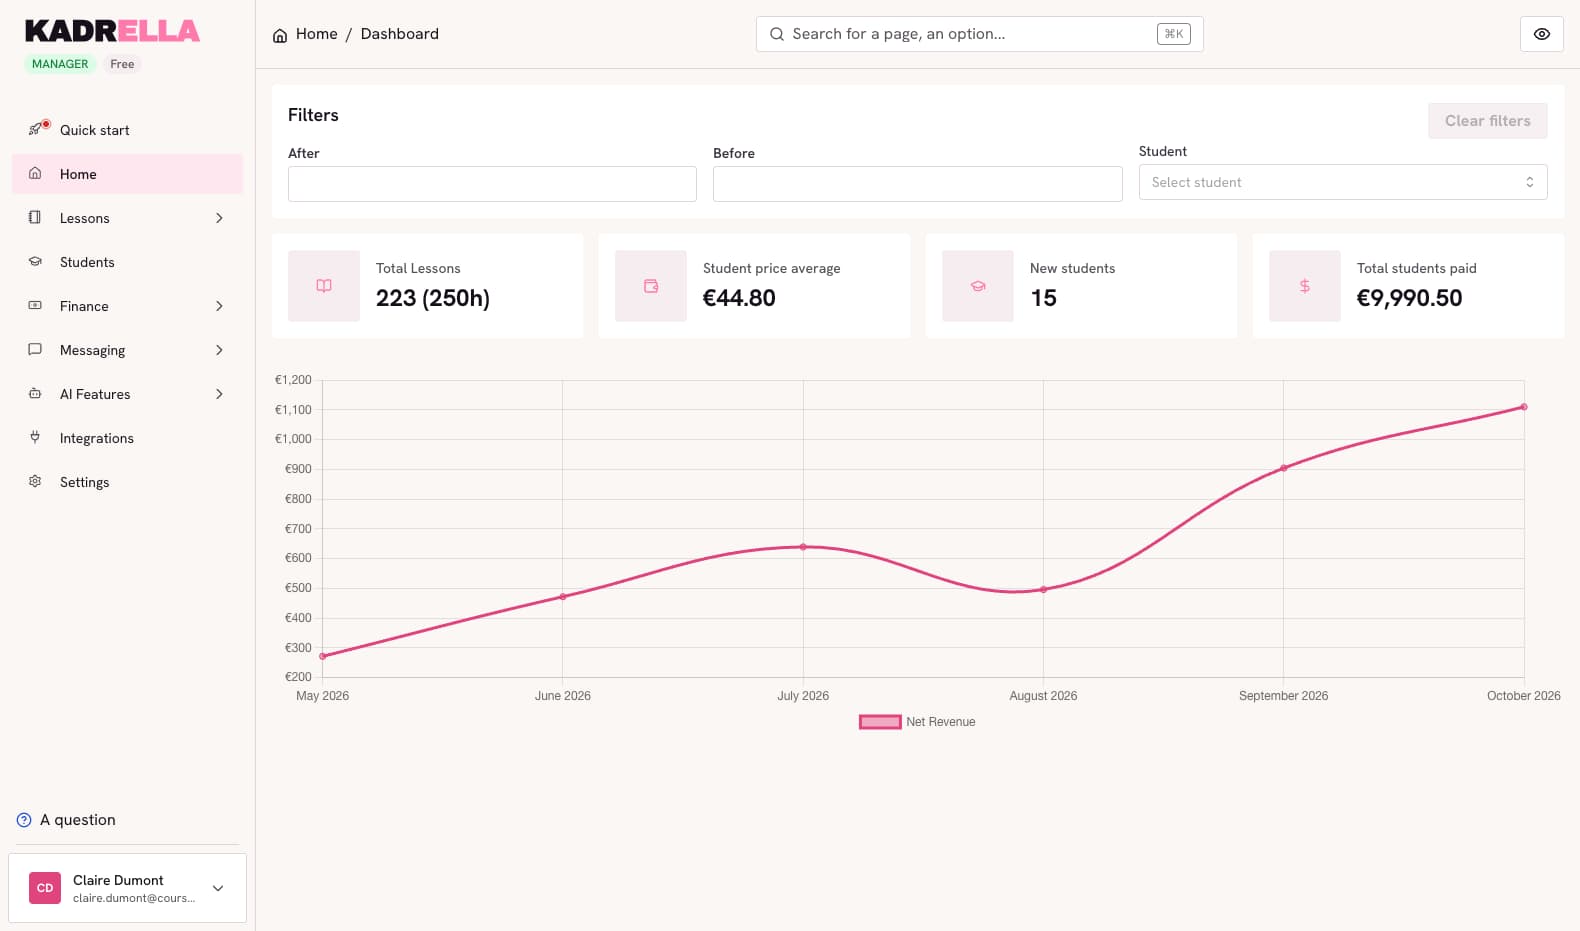
Task: Click the MANAGER role badge
Action: tap(60, 64)
